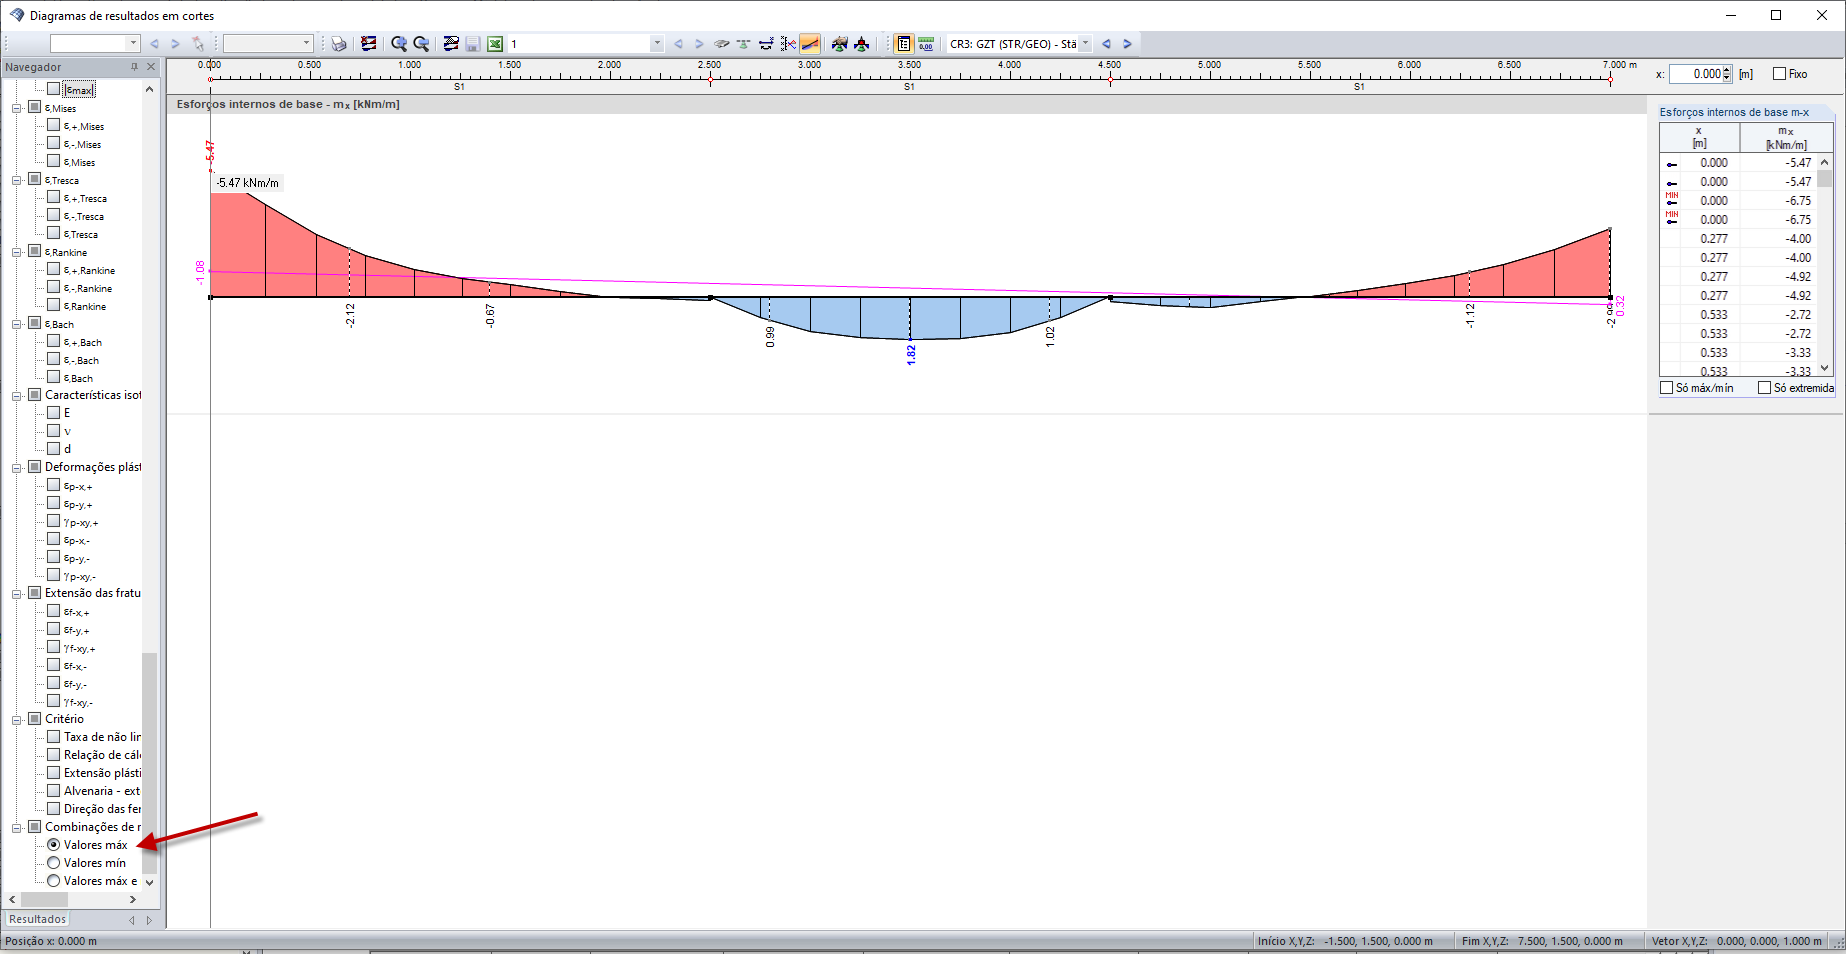
Task: Switch to the Resultados tab
Action: [38, 919]
